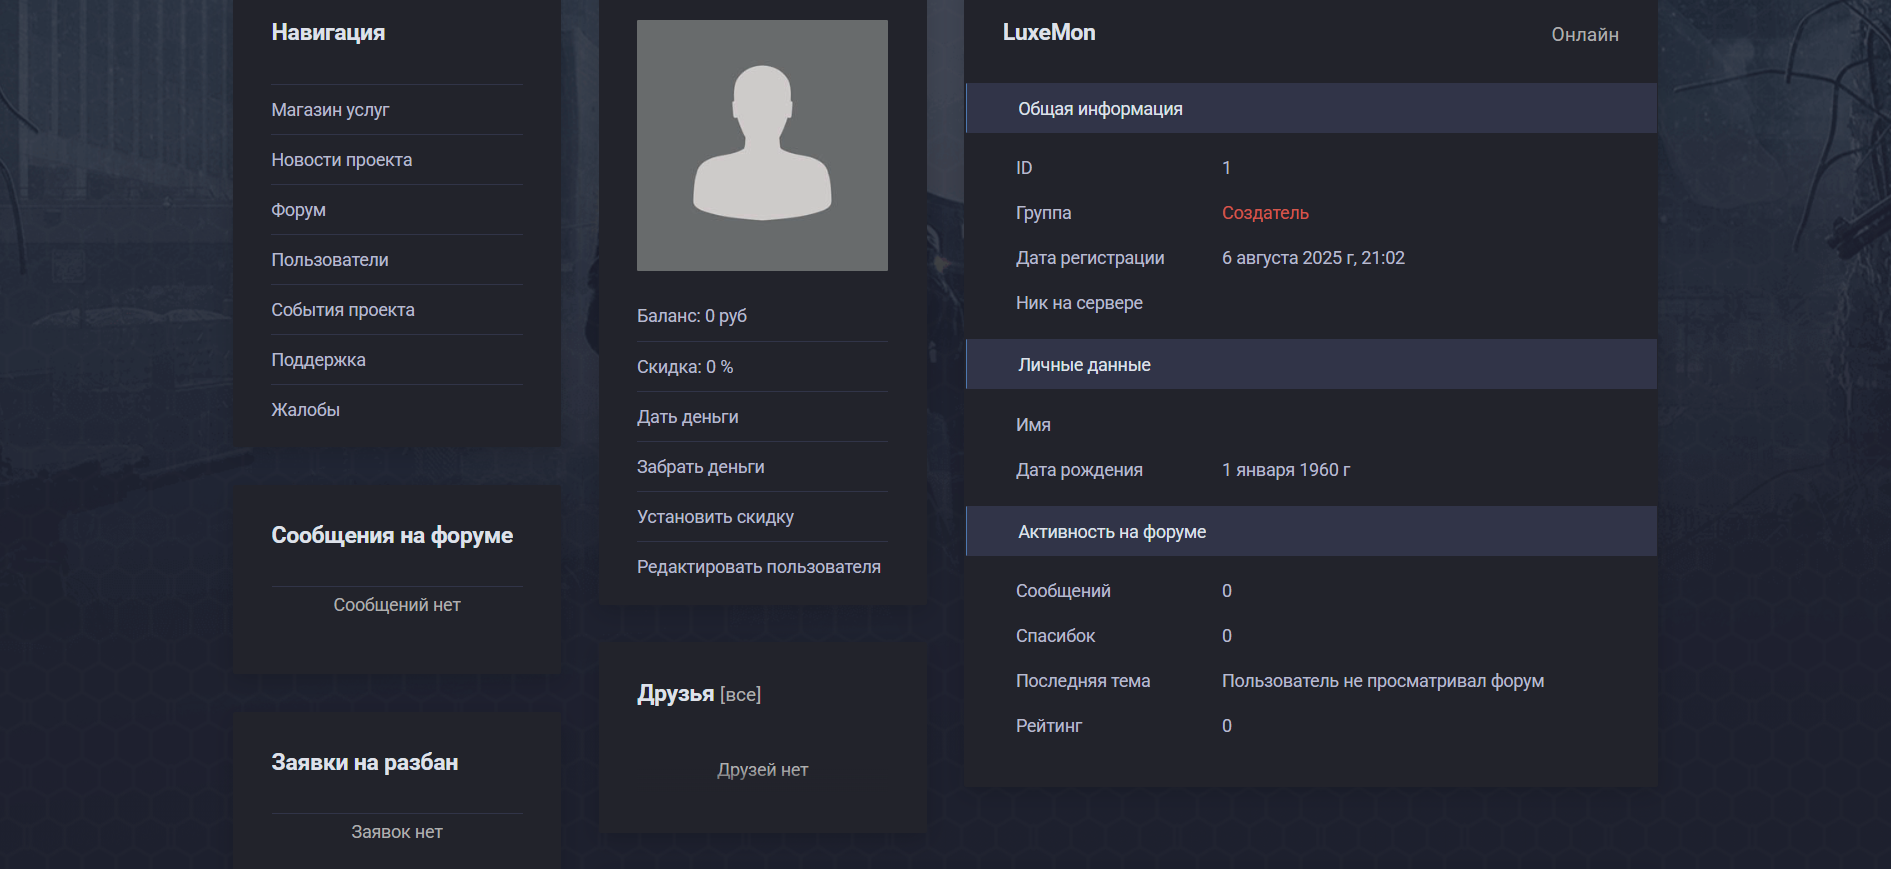Open Редактировать пользователя link
The height and width of the screenshot is (869, 1891).
tap(758, 567)
